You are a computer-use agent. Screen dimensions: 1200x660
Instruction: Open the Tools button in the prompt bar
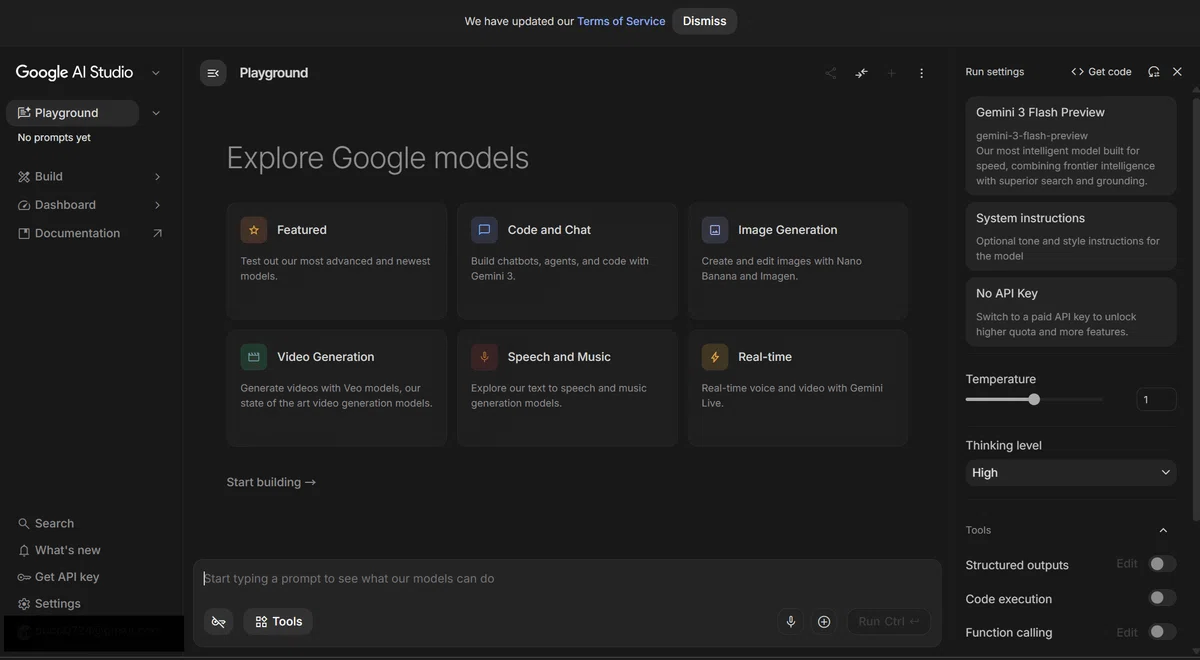(278, 621)
